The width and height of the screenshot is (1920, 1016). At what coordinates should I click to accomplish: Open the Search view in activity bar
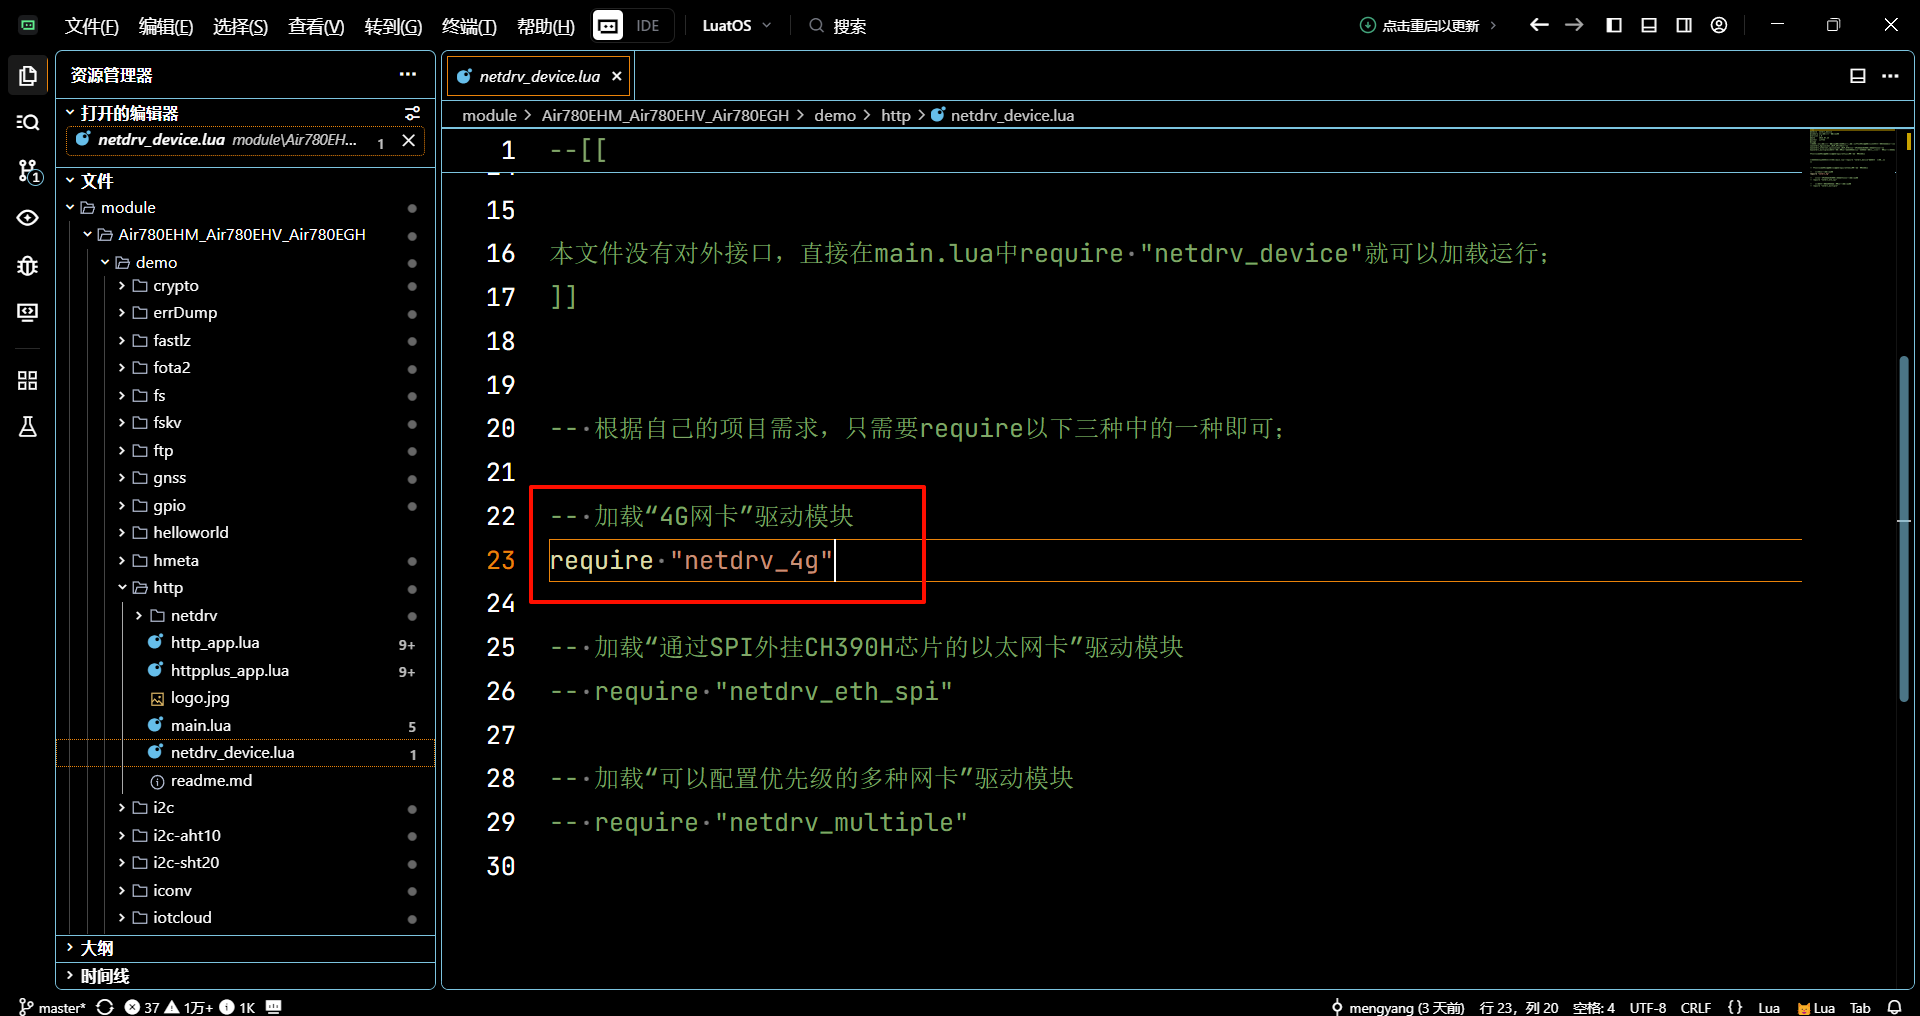tap(28, 122)
